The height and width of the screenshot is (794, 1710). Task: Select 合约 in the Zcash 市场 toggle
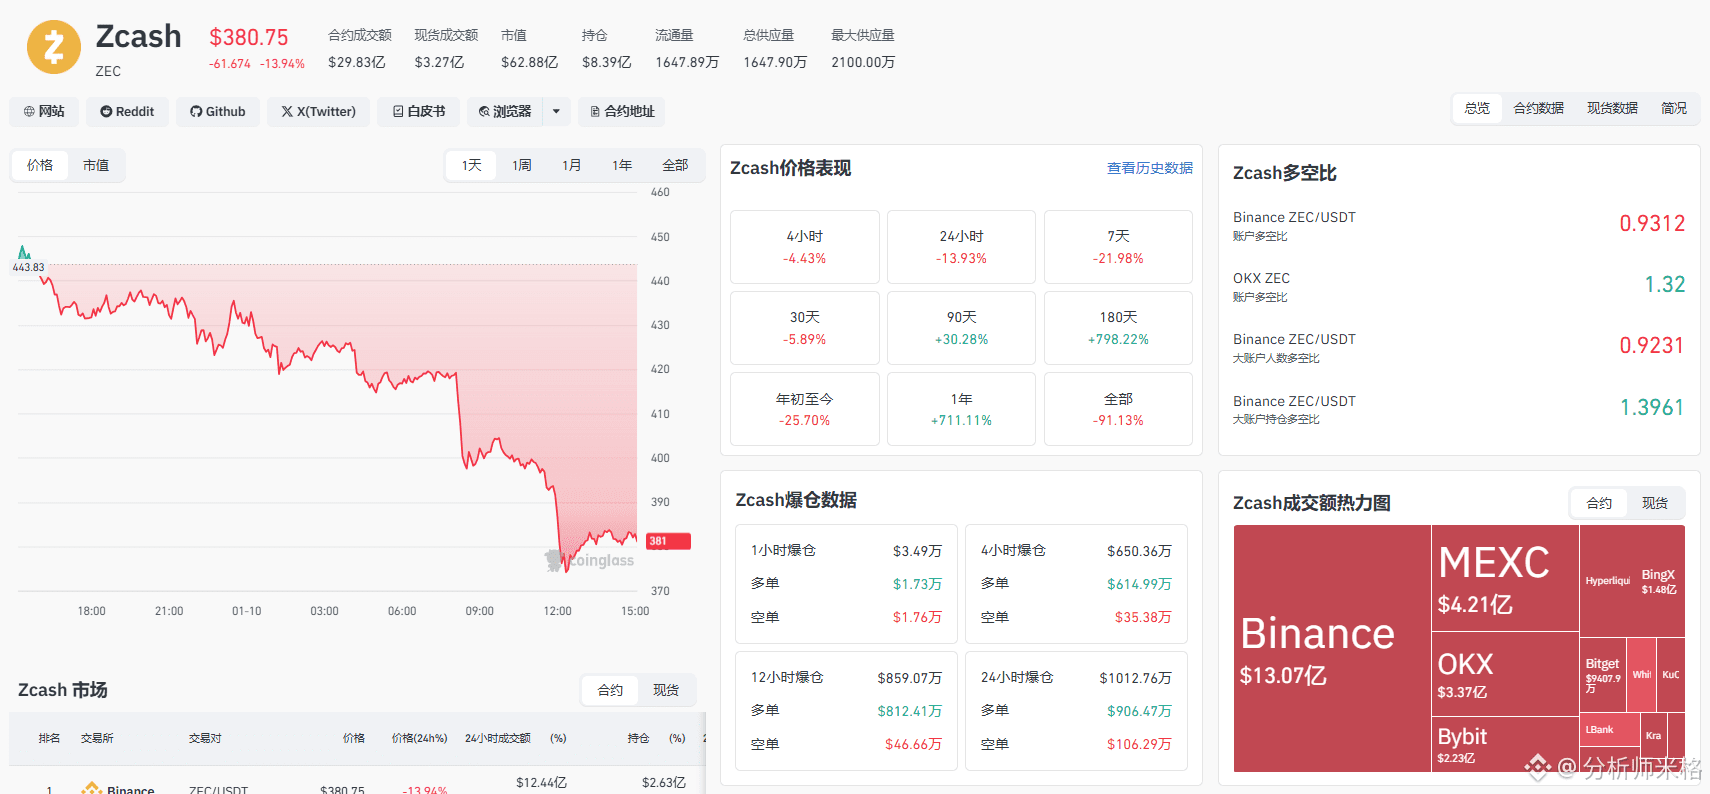point(610,690)
